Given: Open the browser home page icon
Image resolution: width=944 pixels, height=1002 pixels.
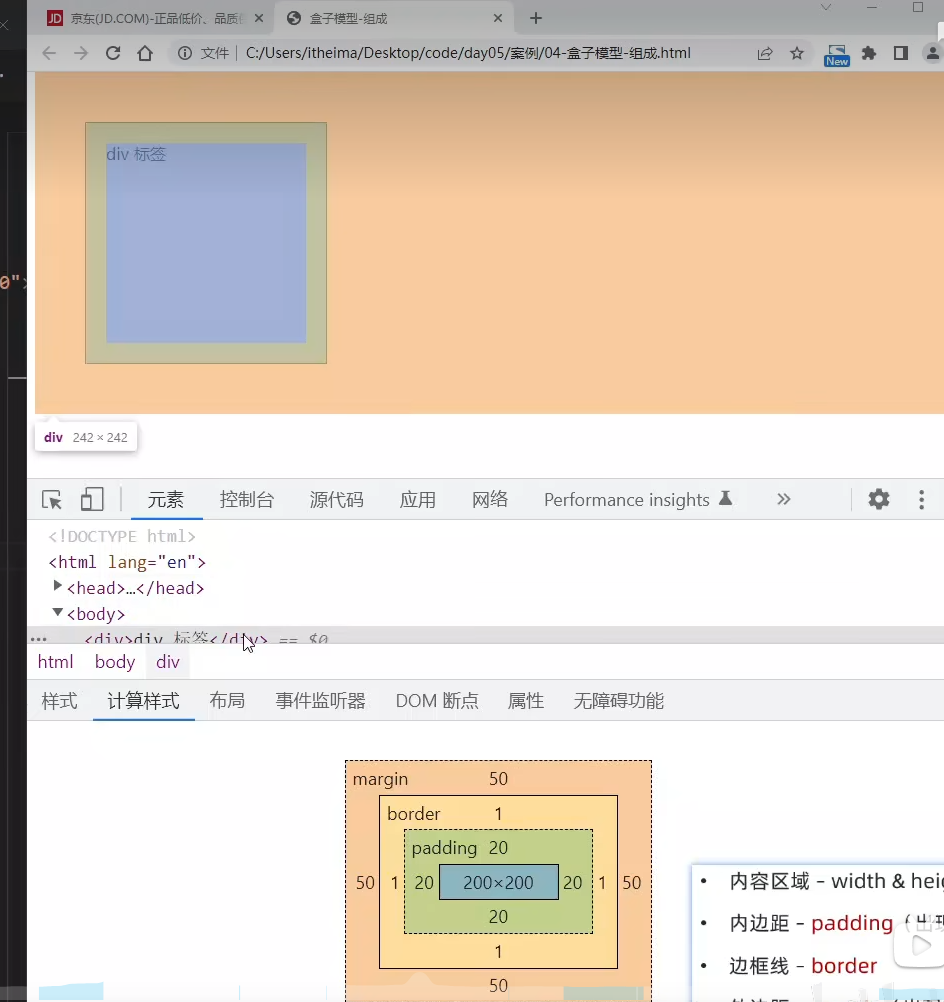Looking at the screenshot, I should point(145,53).
